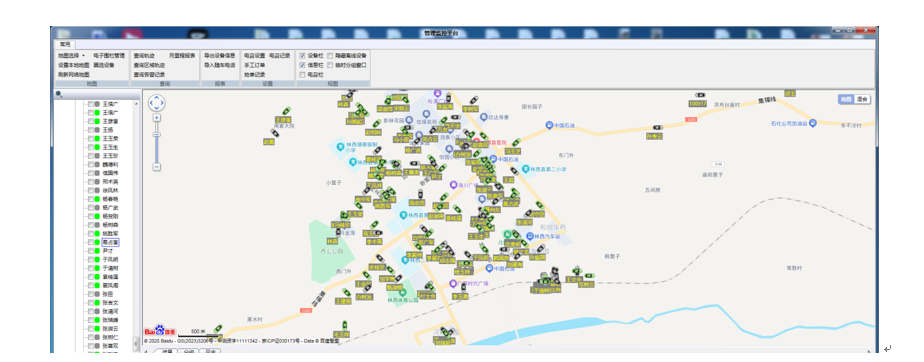Click the green status dot beside 尹才
The height and width of the screenshot is (362, 924).
tap(97, 251)
